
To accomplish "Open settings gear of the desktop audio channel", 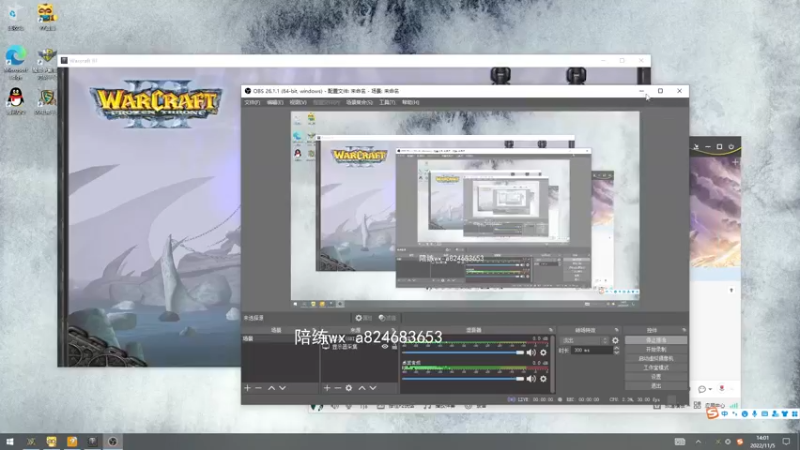I will pyautogui.click(x=543, y=379).
